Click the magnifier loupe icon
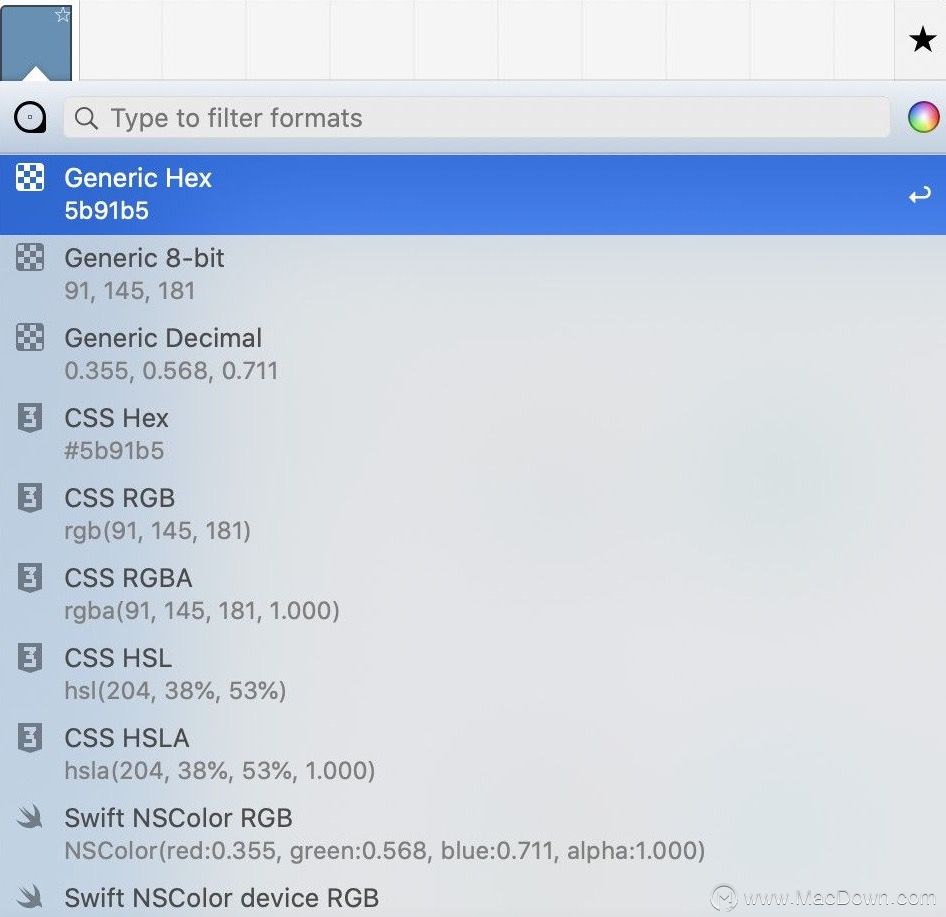The height and width of the screenshot is (917, 946). click(x=30, y=117)
